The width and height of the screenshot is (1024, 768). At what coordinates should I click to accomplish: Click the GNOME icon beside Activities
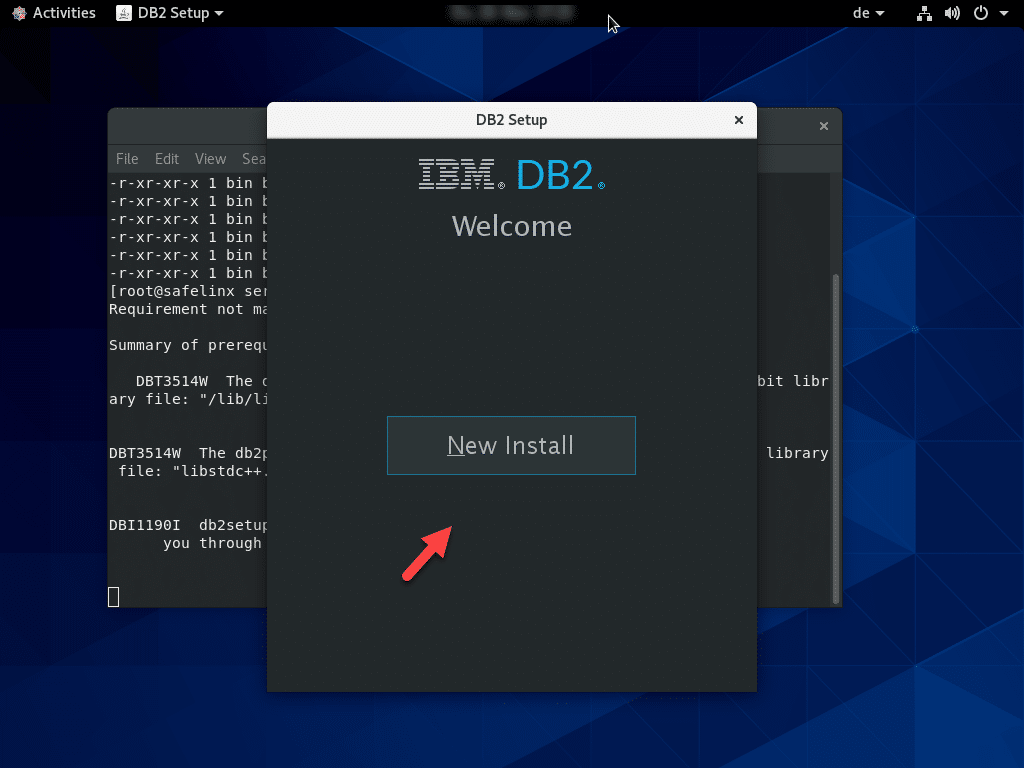point(19,13)
